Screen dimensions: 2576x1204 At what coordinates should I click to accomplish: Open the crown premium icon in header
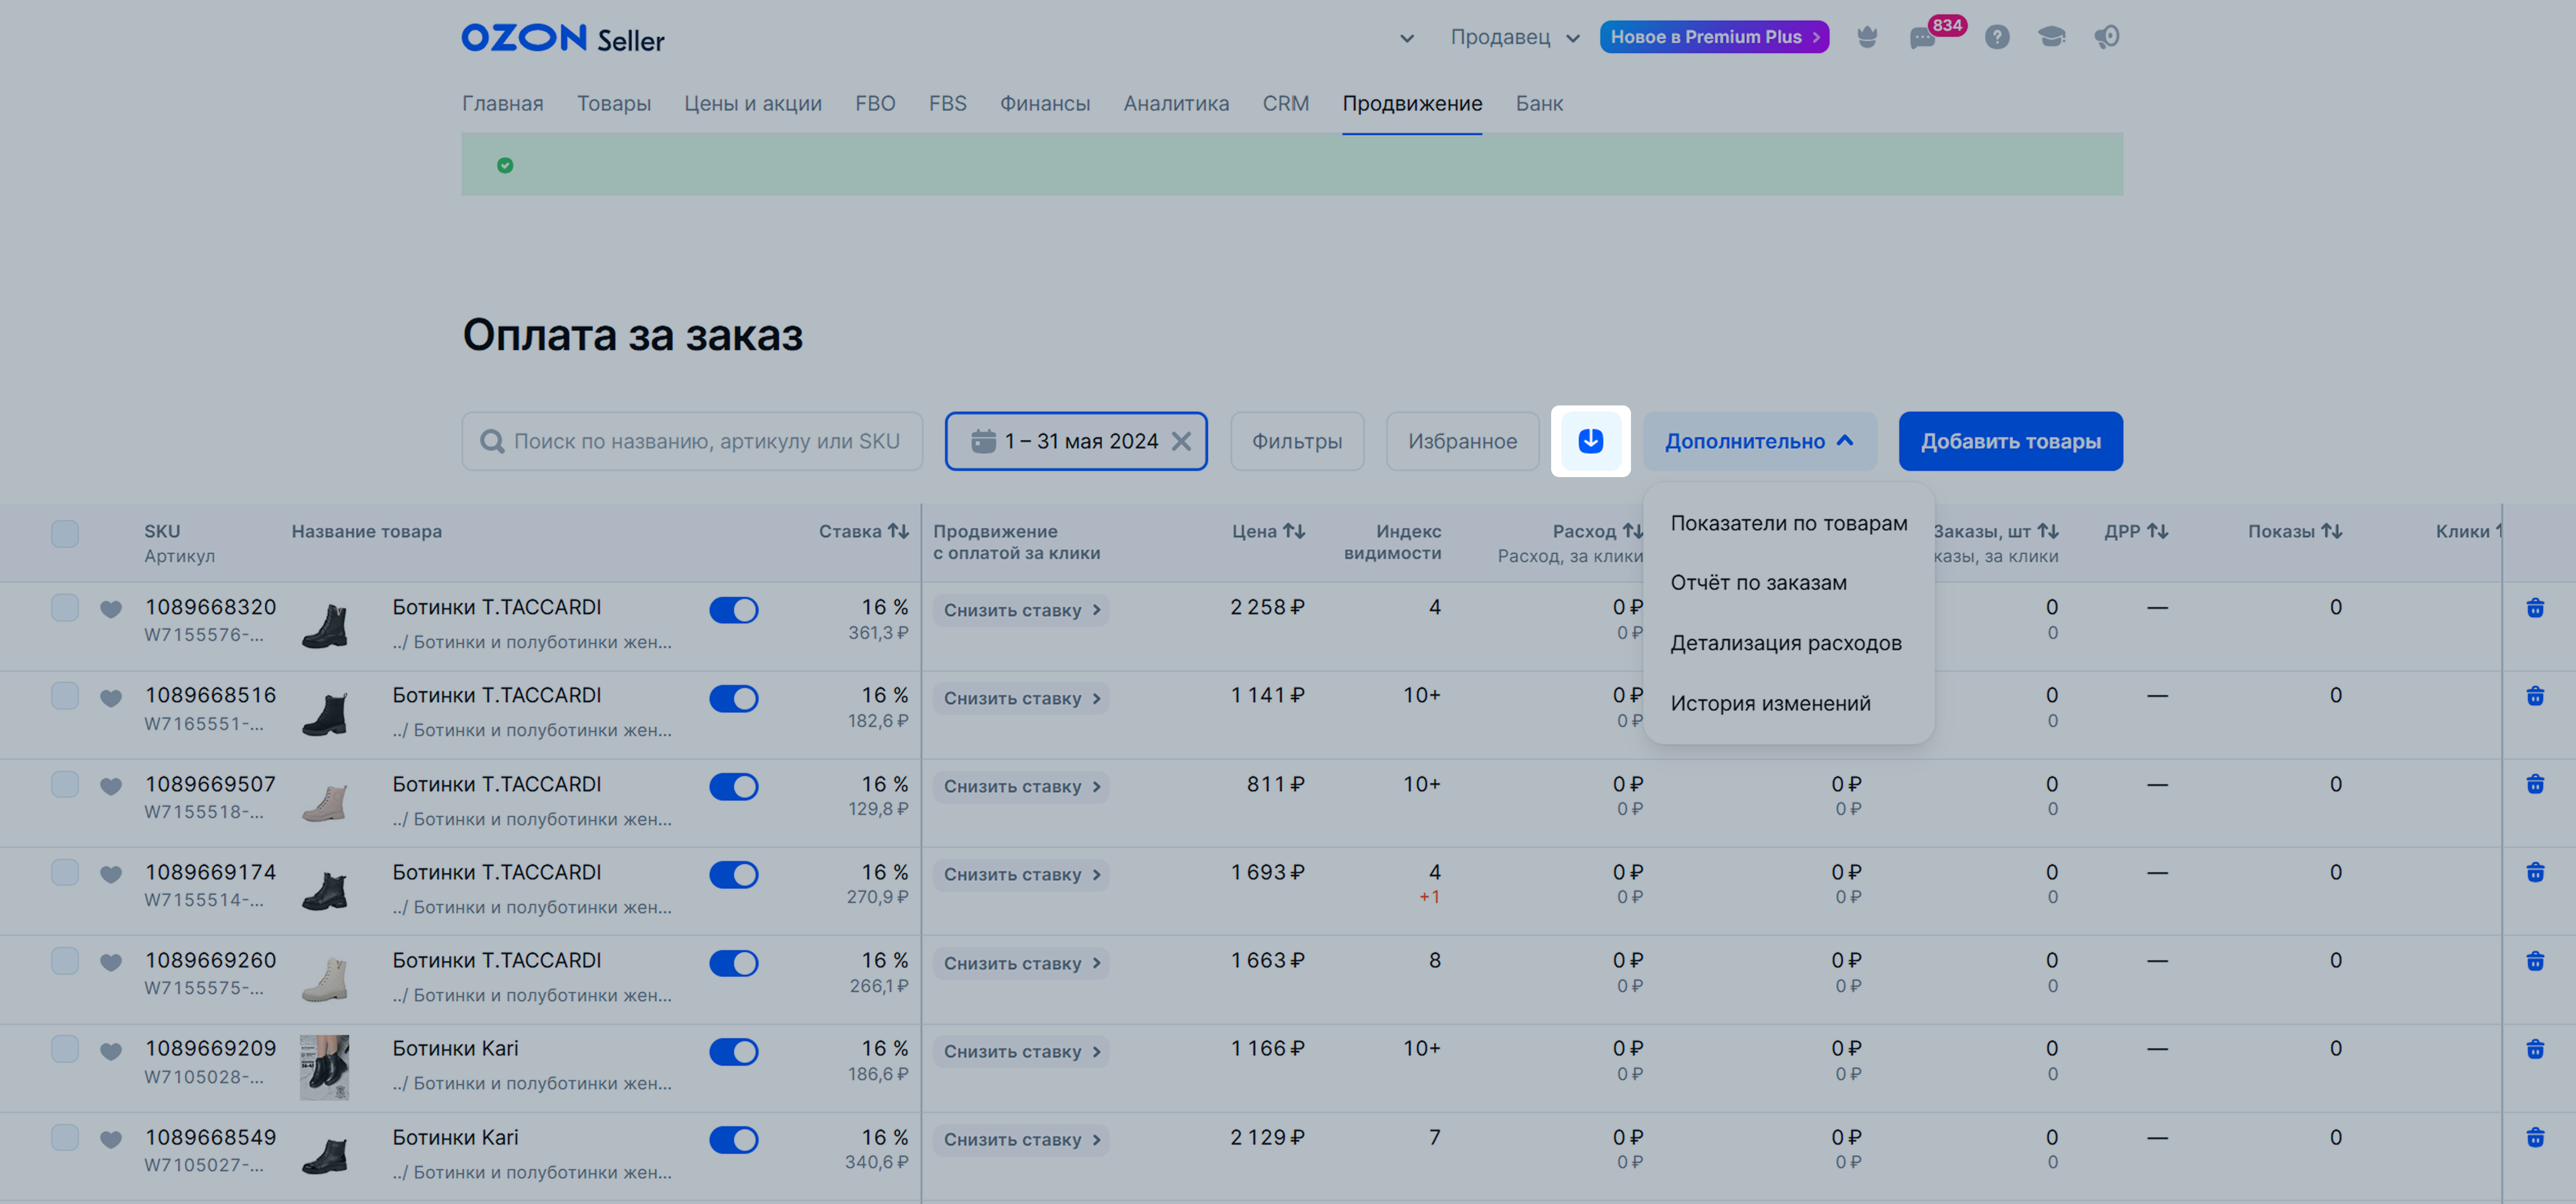[1867, 37]
